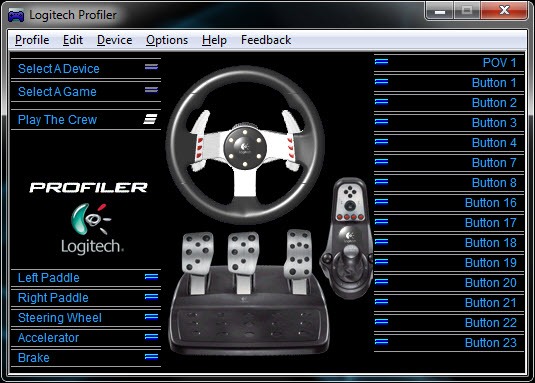The image size is (535, 383).
Task: Click the blue indicator next to POV 1
Action: tap(381, 62)
